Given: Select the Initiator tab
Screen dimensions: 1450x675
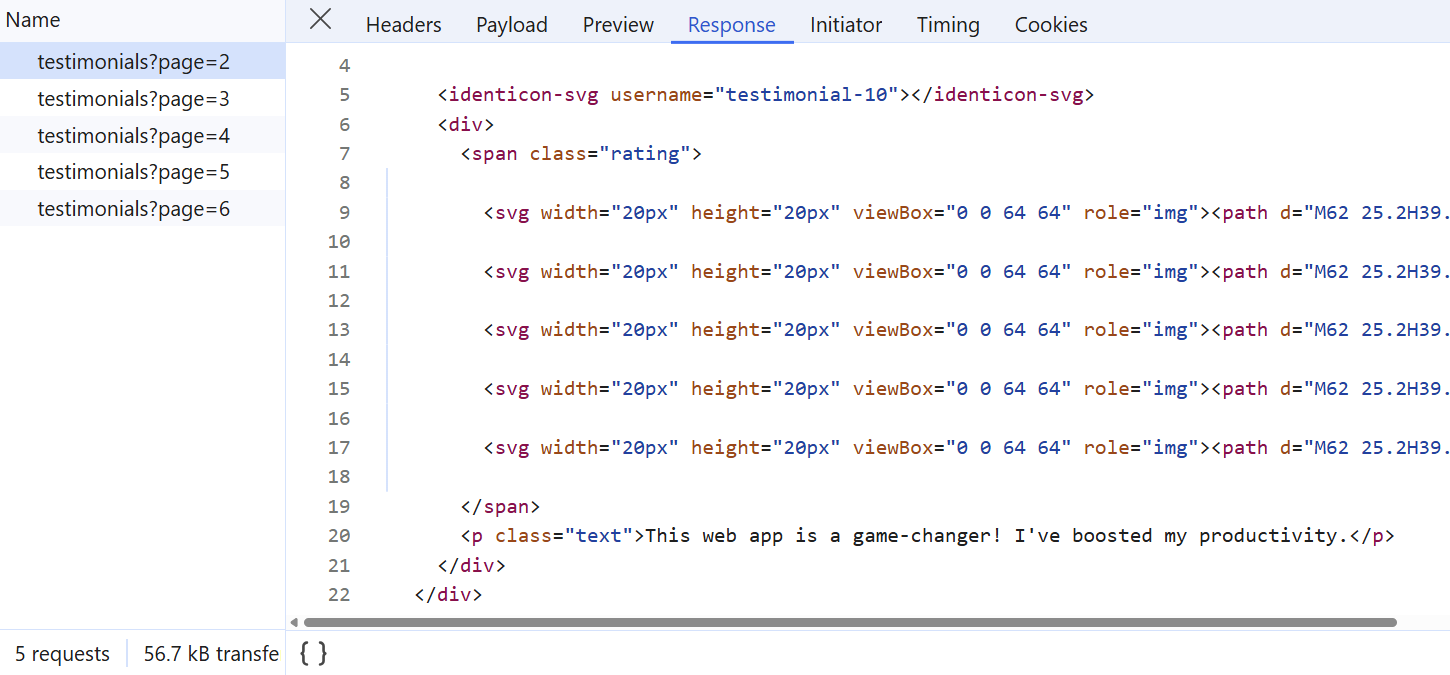Looking at the screenshot, I should (x=845, y=24).
